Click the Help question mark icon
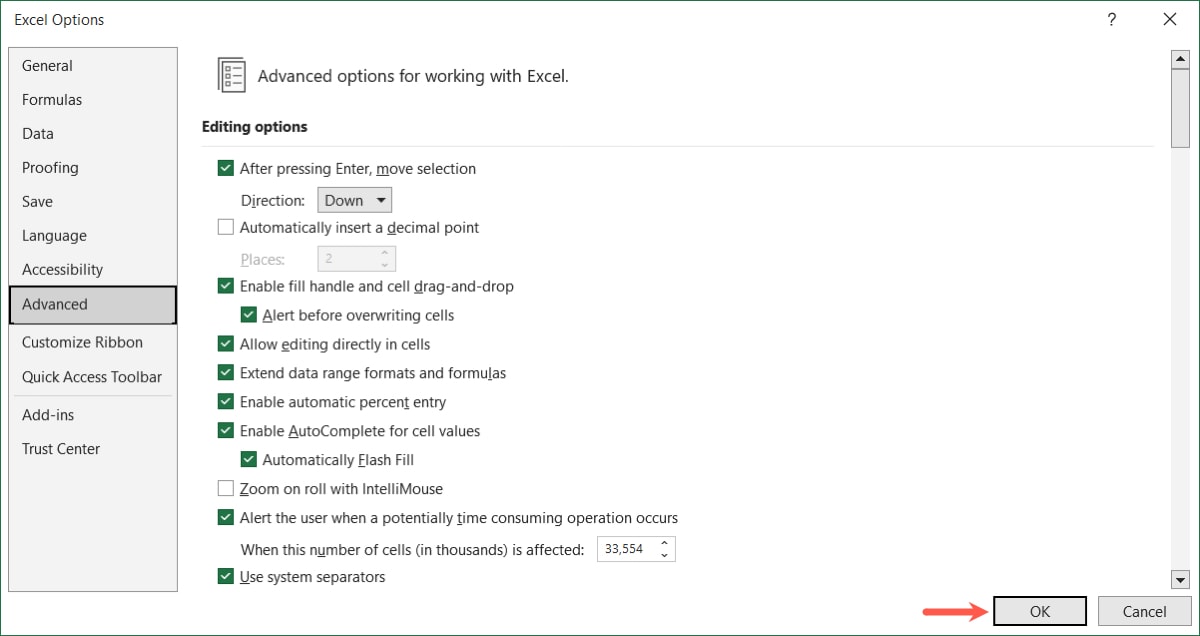 [x=1111, y=19]
